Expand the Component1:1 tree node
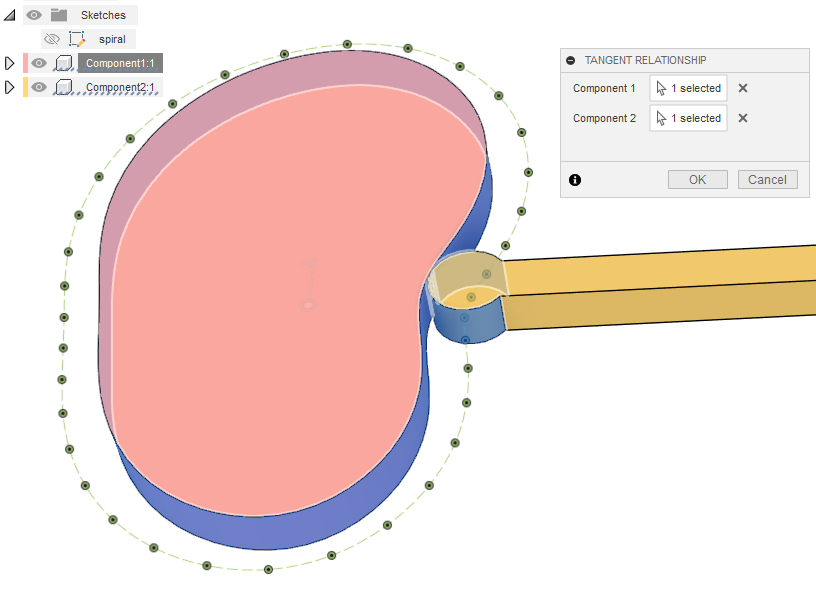Screen dimensions: 816x597 pyautogui.click(x=10, y=63)
